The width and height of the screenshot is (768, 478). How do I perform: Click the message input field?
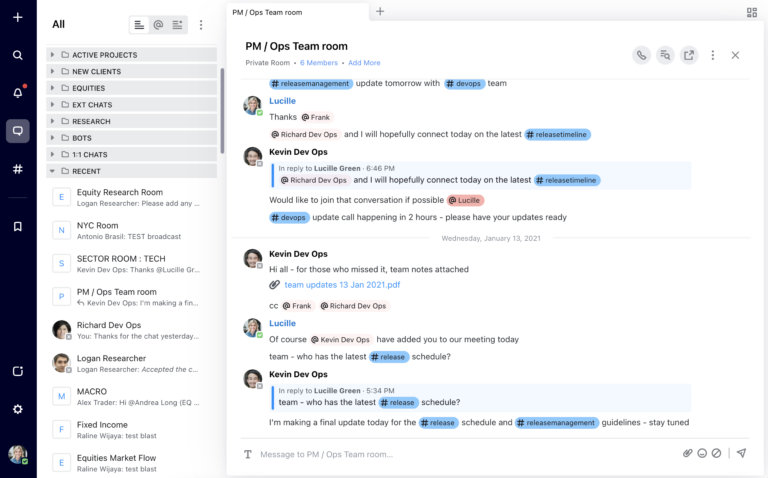click(460, 454)
